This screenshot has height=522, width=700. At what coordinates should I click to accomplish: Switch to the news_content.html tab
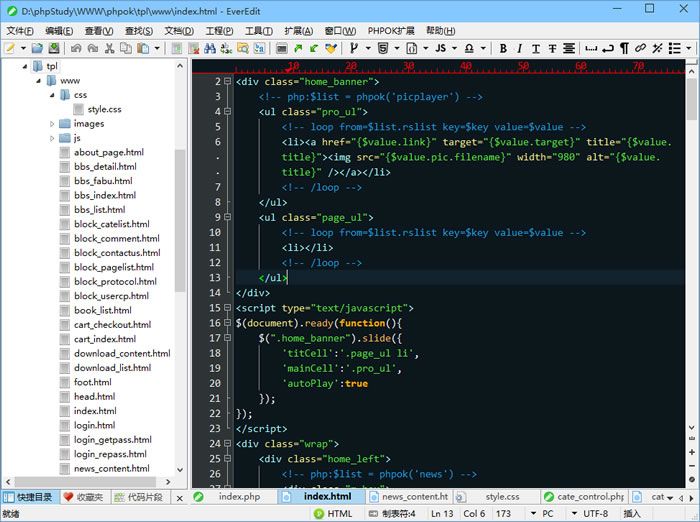click(413, 496)
